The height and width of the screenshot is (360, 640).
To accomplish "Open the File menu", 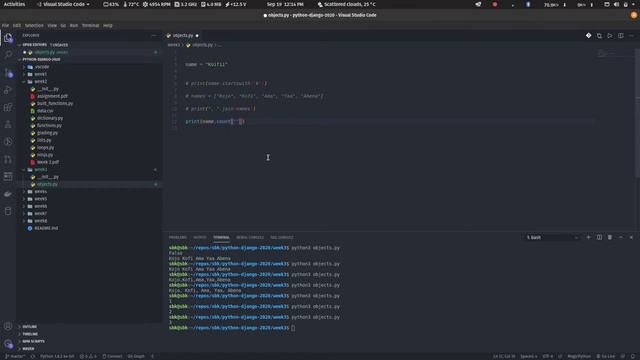I will pyautogui.click(x=5, y=25).
